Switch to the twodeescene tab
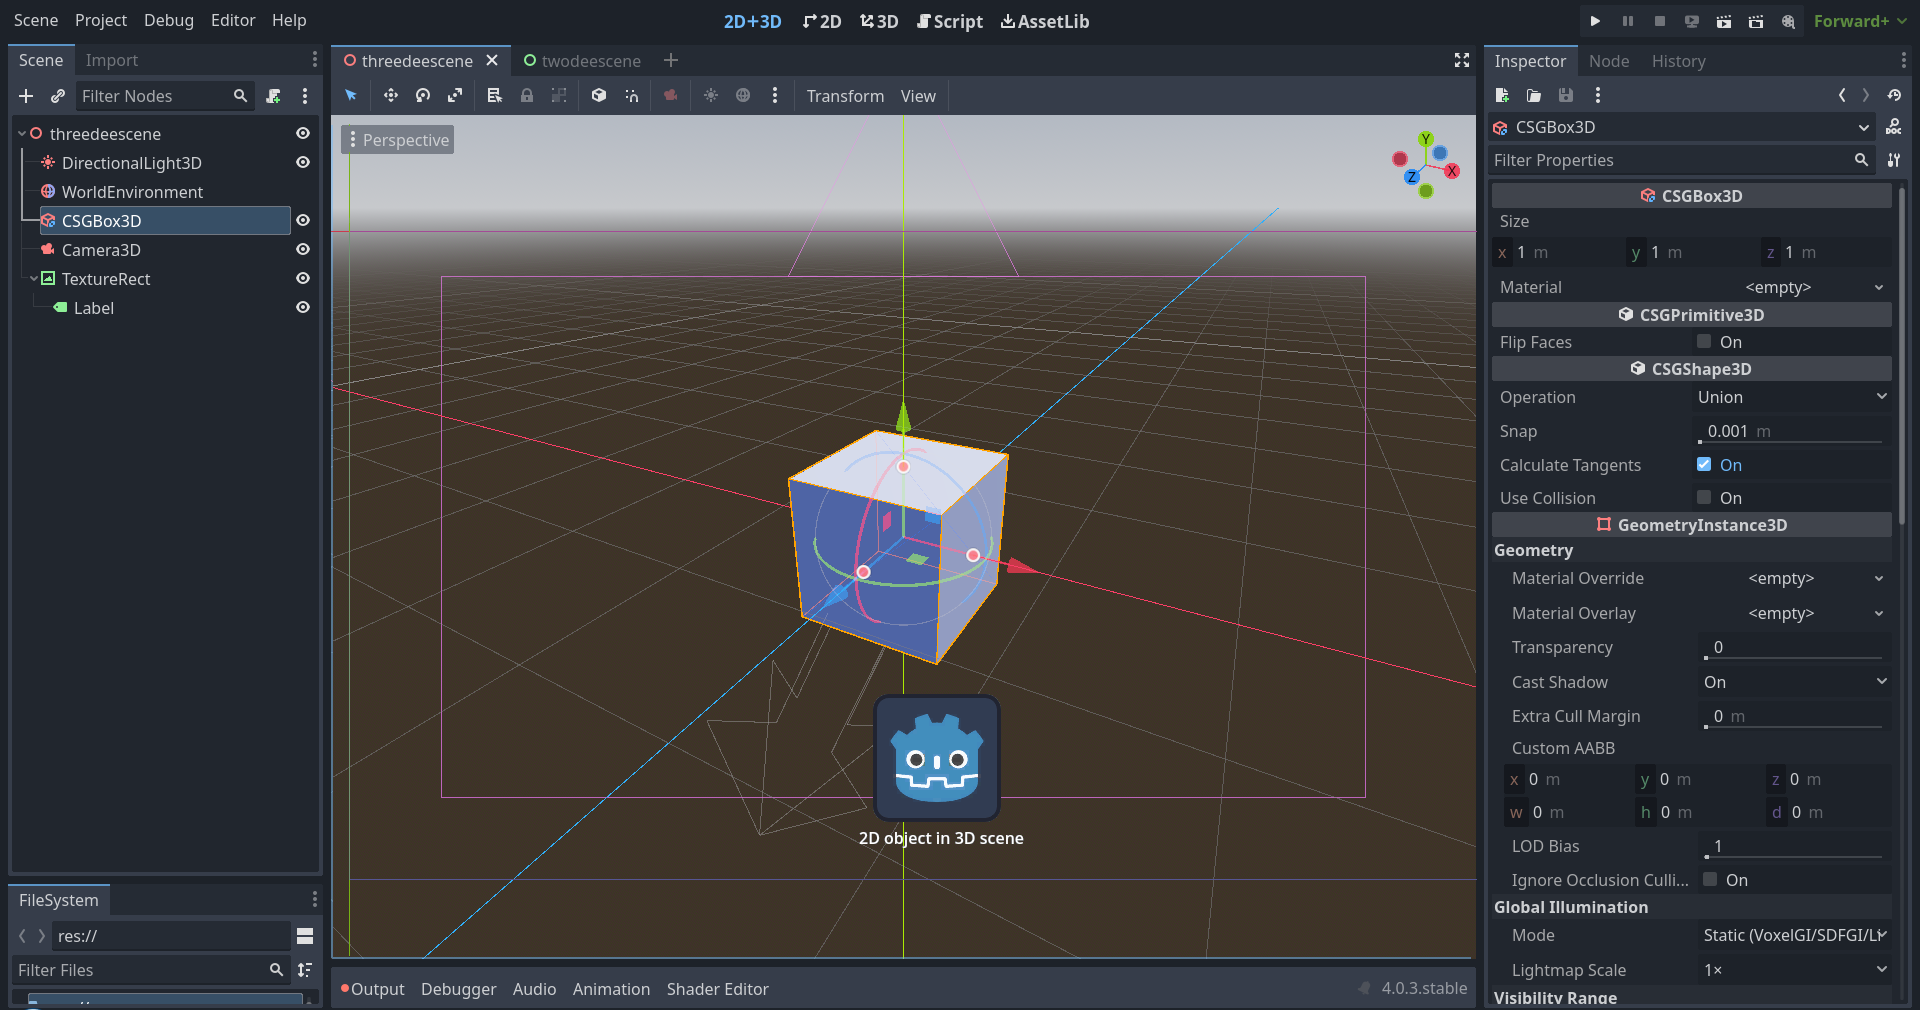 [x=589, y=60]
